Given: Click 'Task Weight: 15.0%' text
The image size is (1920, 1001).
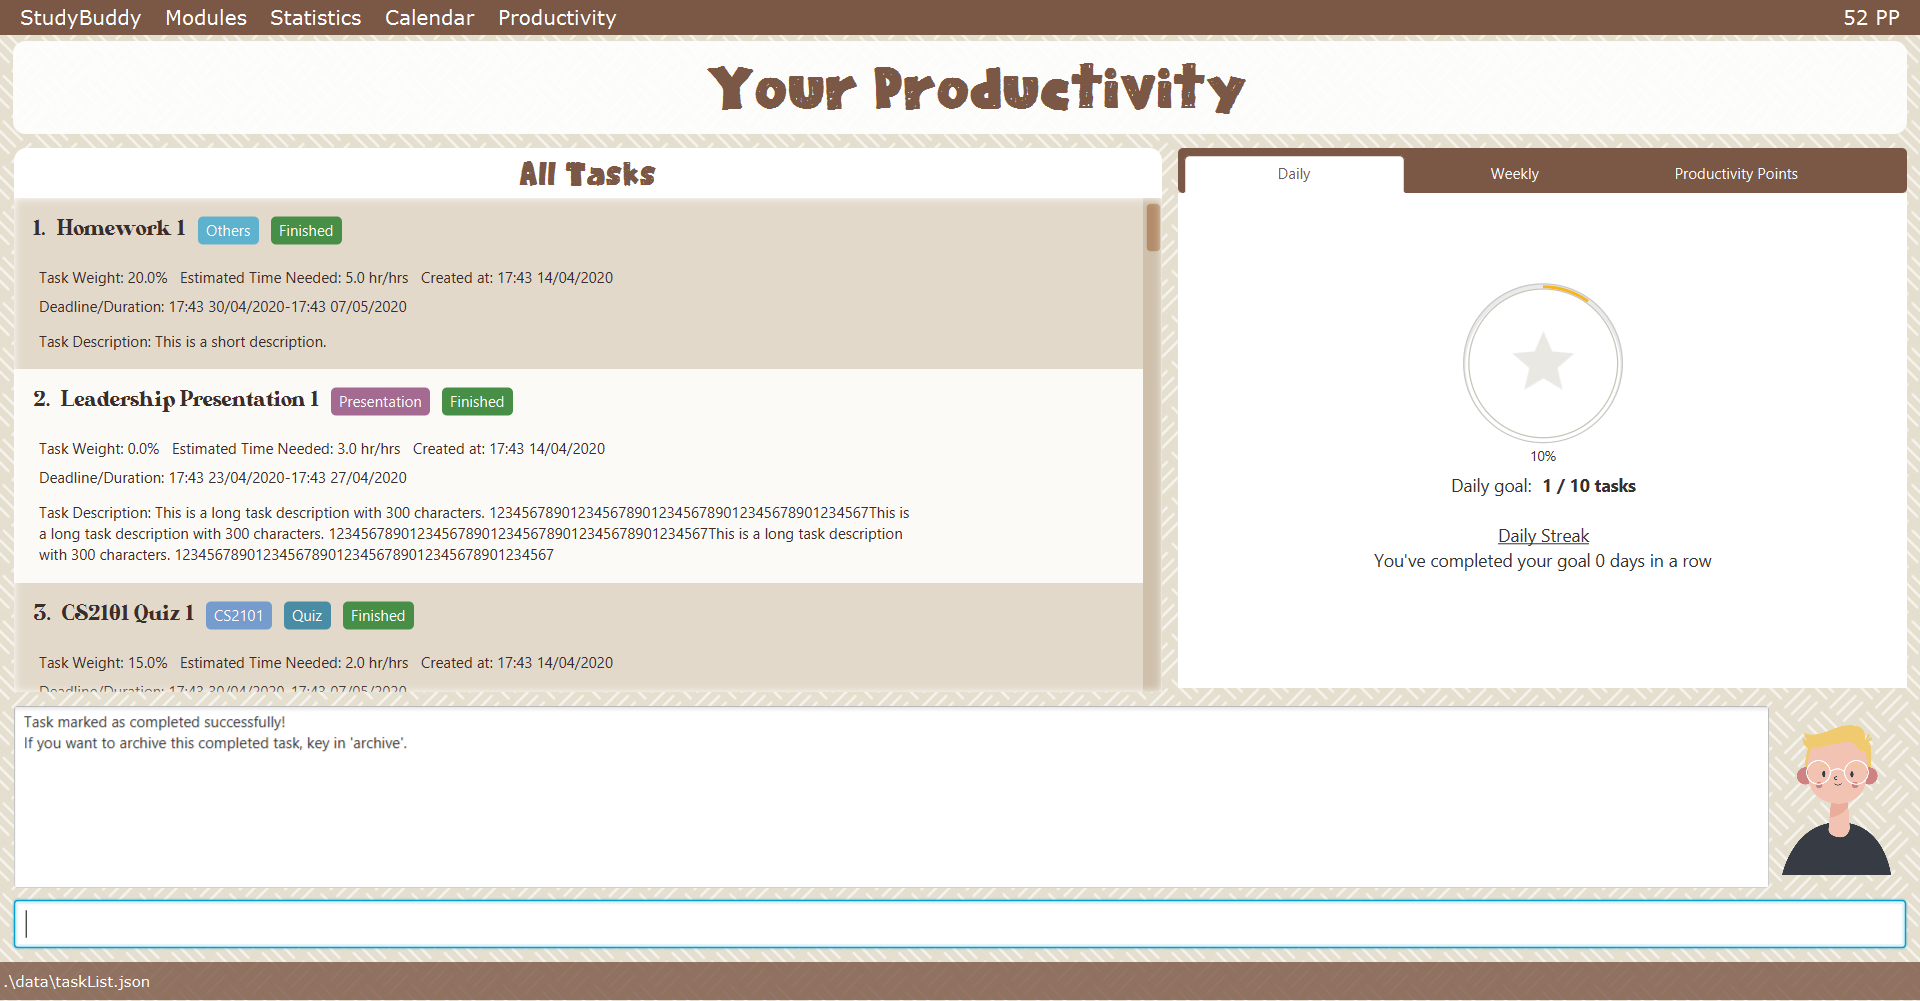Looking at the screenshot, I should click(x=103, y=663).
